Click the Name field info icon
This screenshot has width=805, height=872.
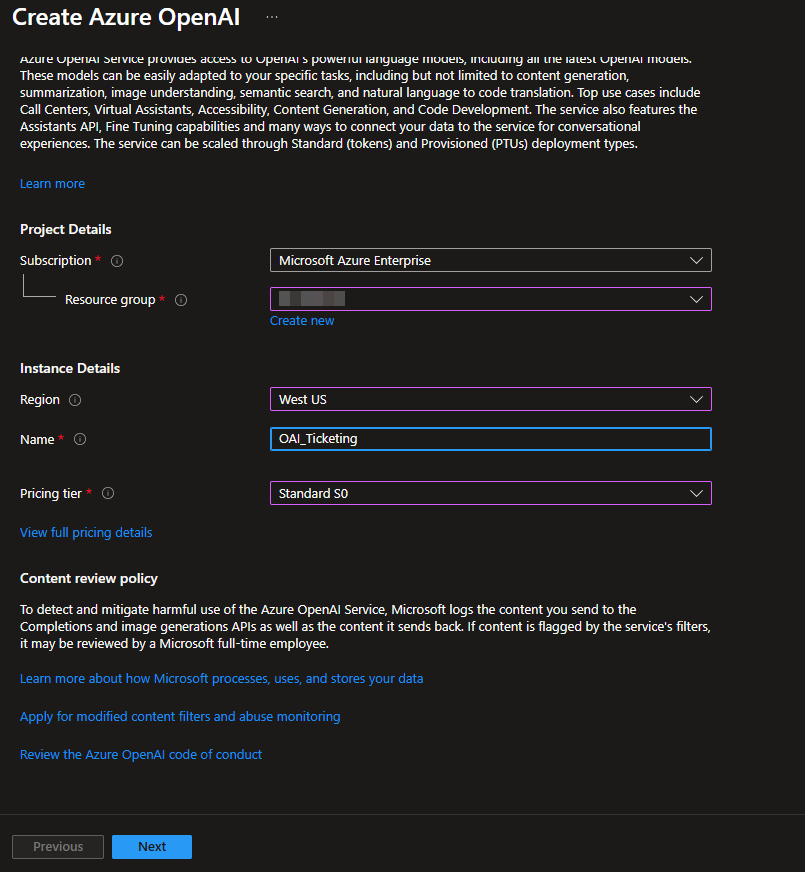pyautogui.click(x=79, y=438)
